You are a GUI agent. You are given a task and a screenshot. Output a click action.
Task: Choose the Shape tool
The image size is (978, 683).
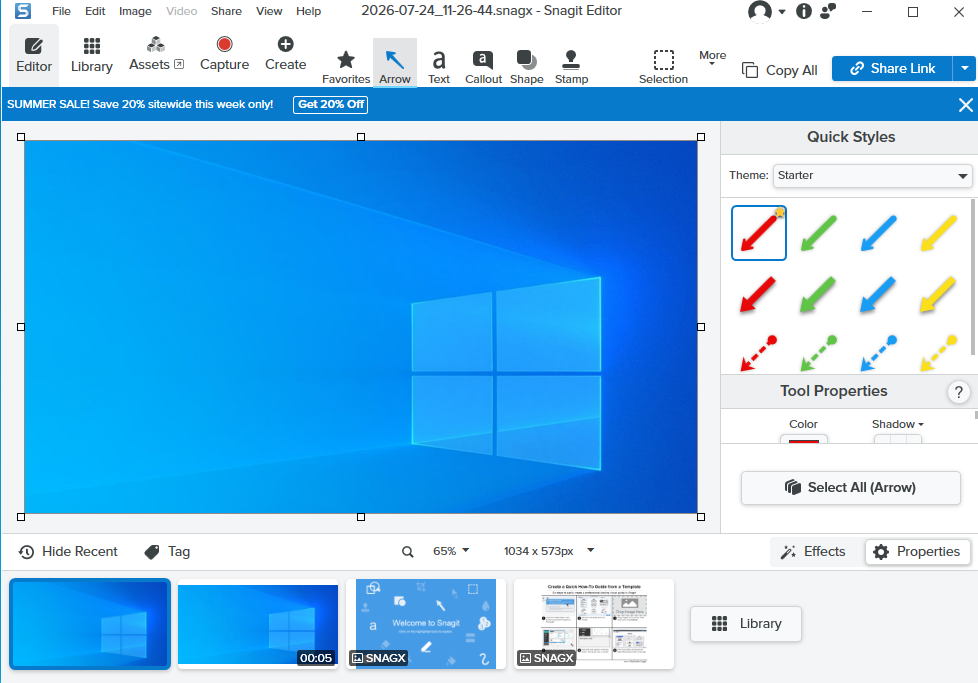click(x=526, y=67)
